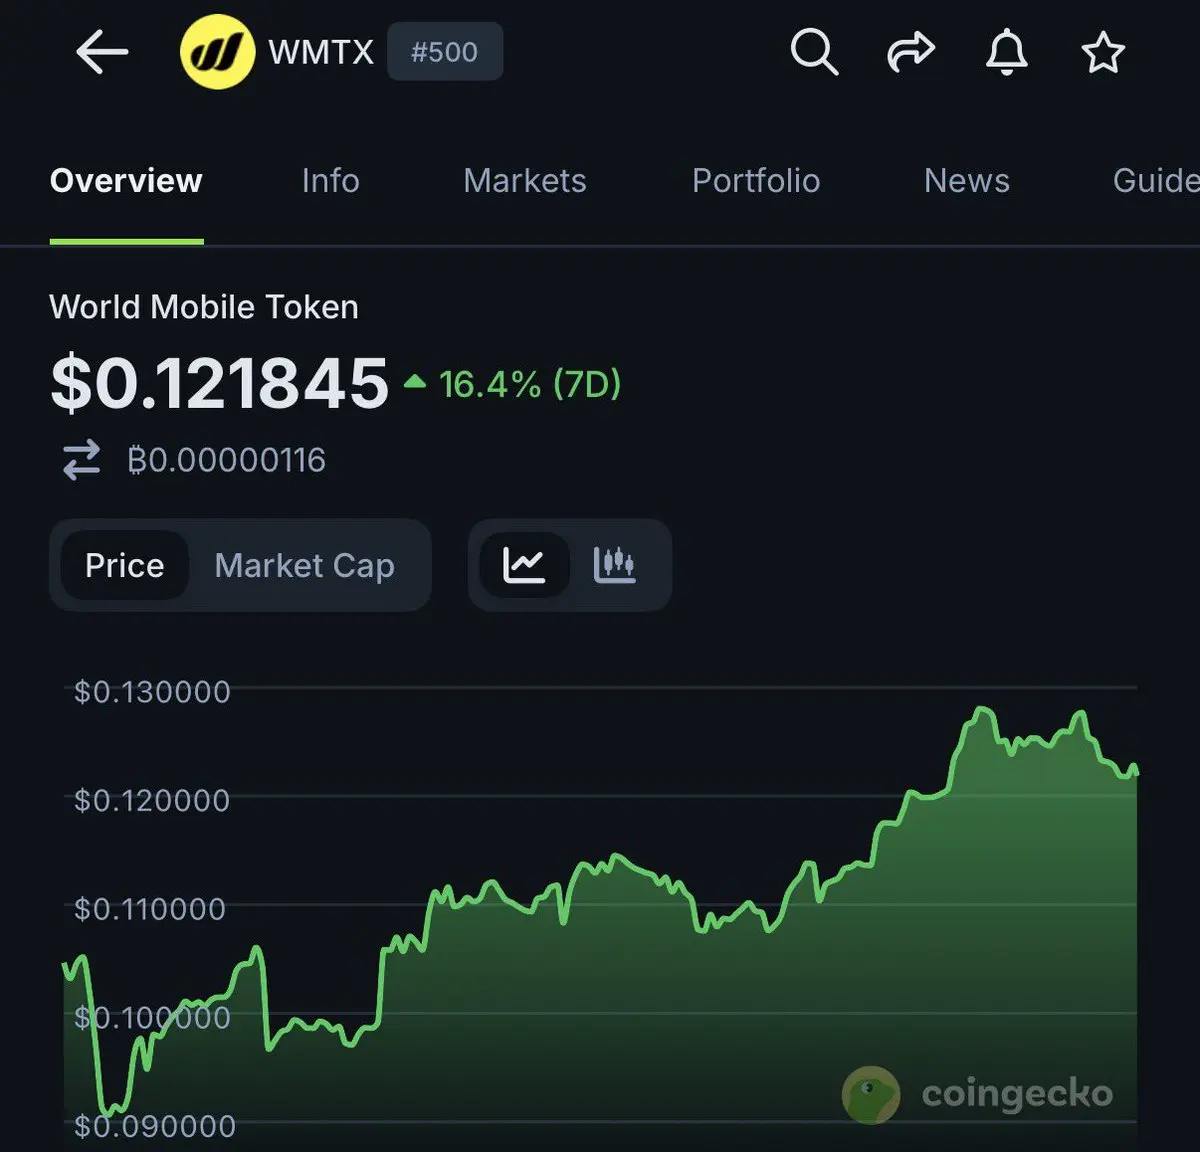Tap the #500 rank badge
Screen dimensions: 1200x1152
coord(445,52)
